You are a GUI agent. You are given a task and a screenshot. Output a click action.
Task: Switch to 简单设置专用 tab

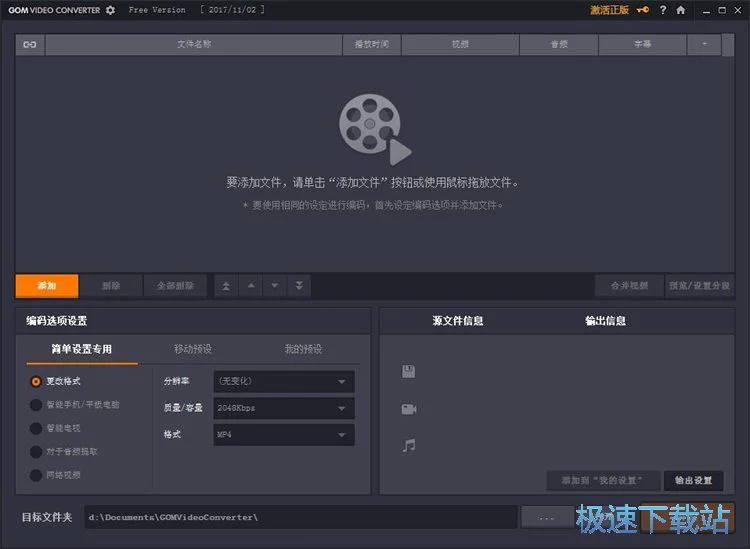(x=82, y=350)
